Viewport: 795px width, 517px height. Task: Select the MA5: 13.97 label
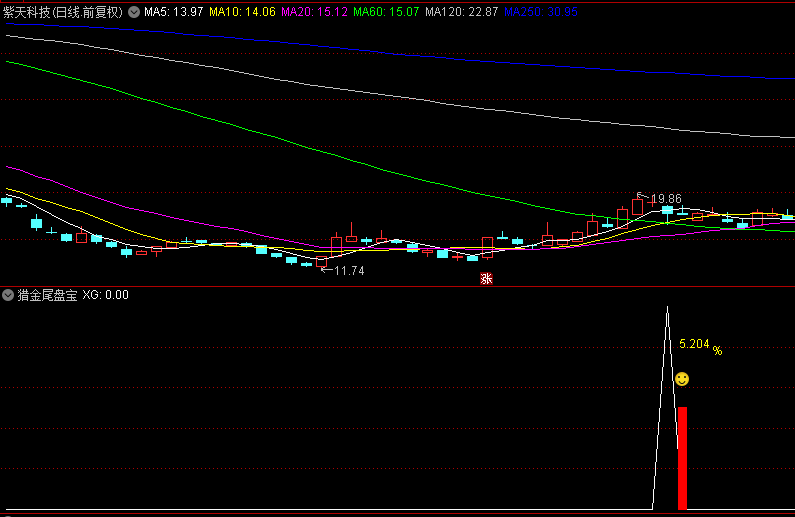(173, 12)
